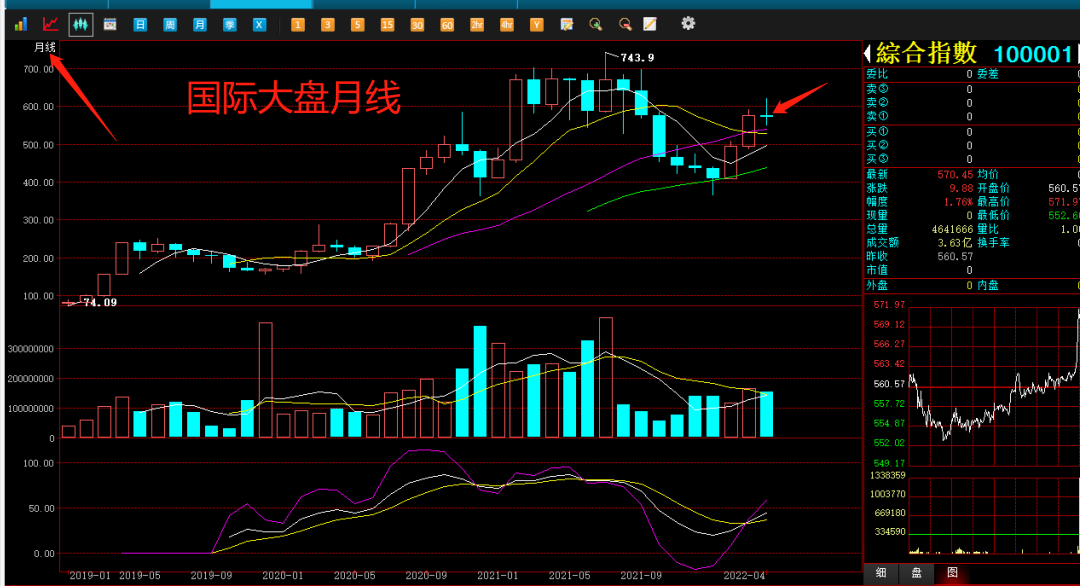The width and height of the screenshot is (1080, 586).
Task: Click the latest price 570.45
Action: (955, 174)
